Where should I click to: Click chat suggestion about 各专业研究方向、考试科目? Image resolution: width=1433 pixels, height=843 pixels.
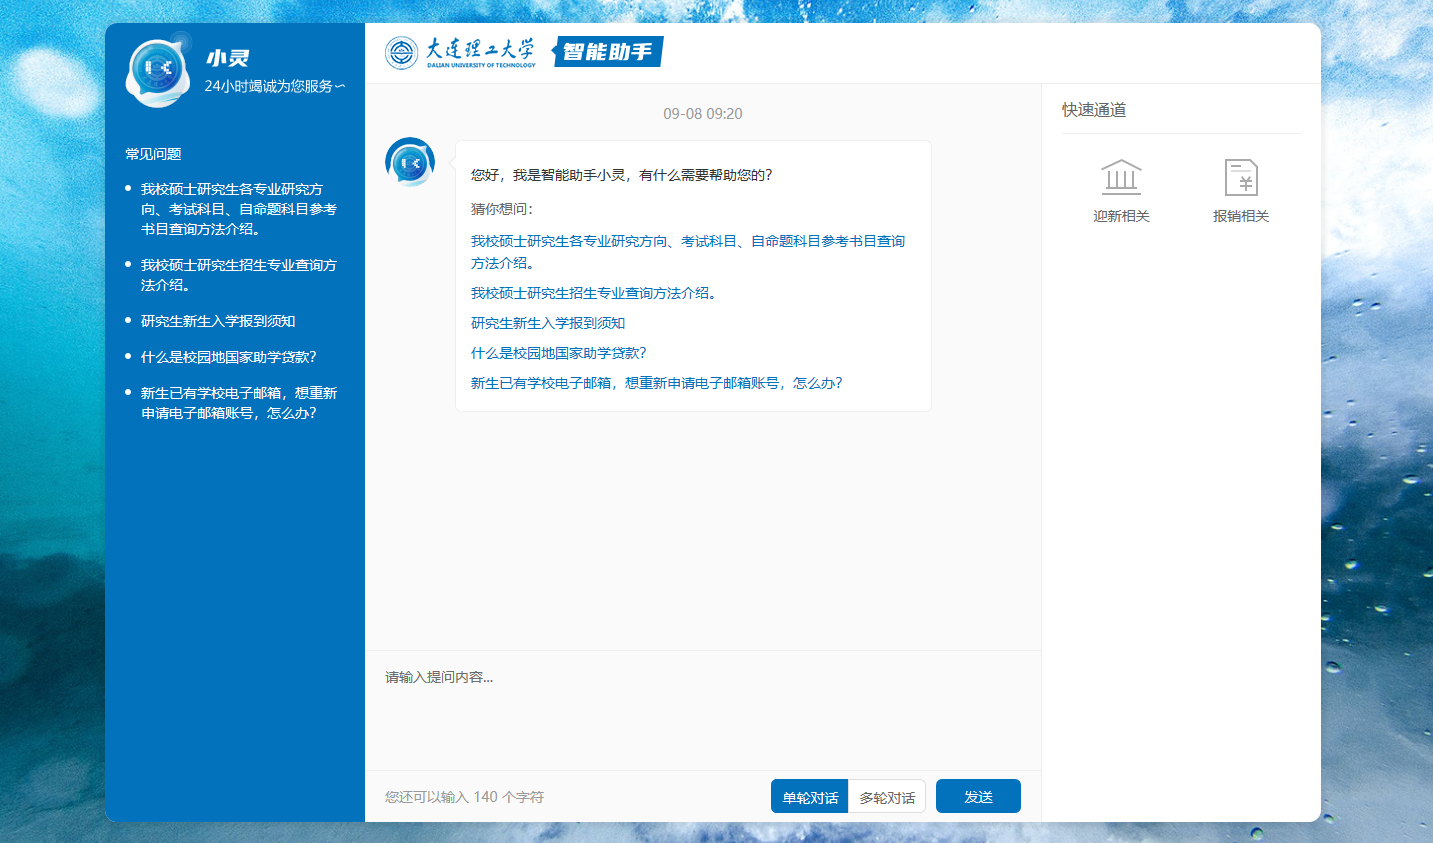point(687,241)
